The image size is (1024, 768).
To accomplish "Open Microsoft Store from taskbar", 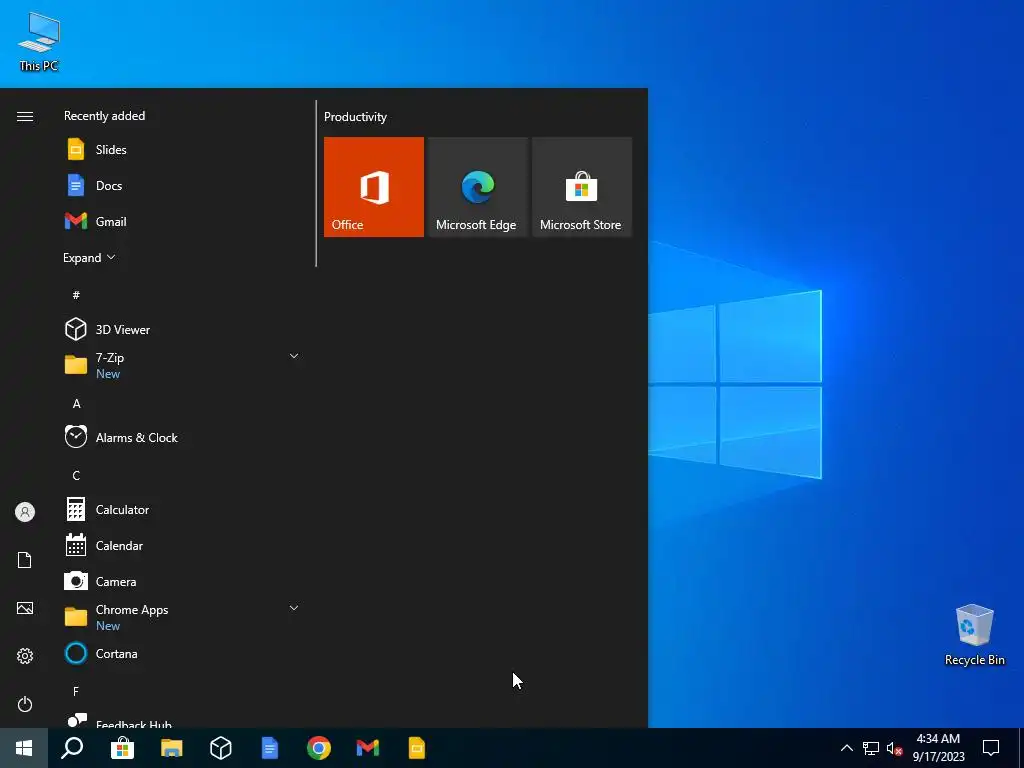I will point(122,748).
